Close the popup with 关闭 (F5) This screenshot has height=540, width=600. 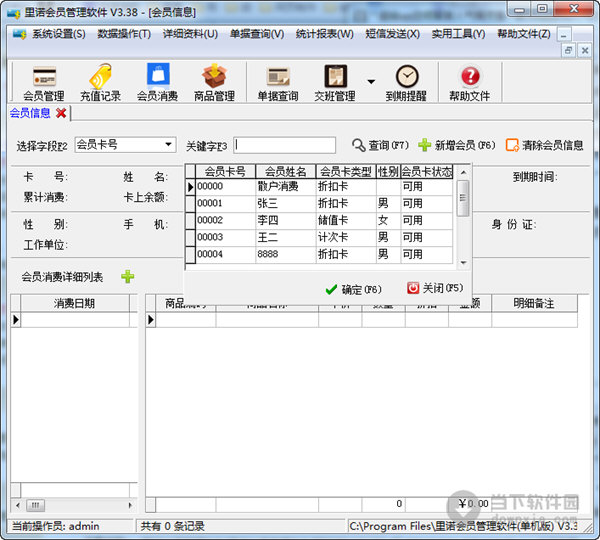435,288
